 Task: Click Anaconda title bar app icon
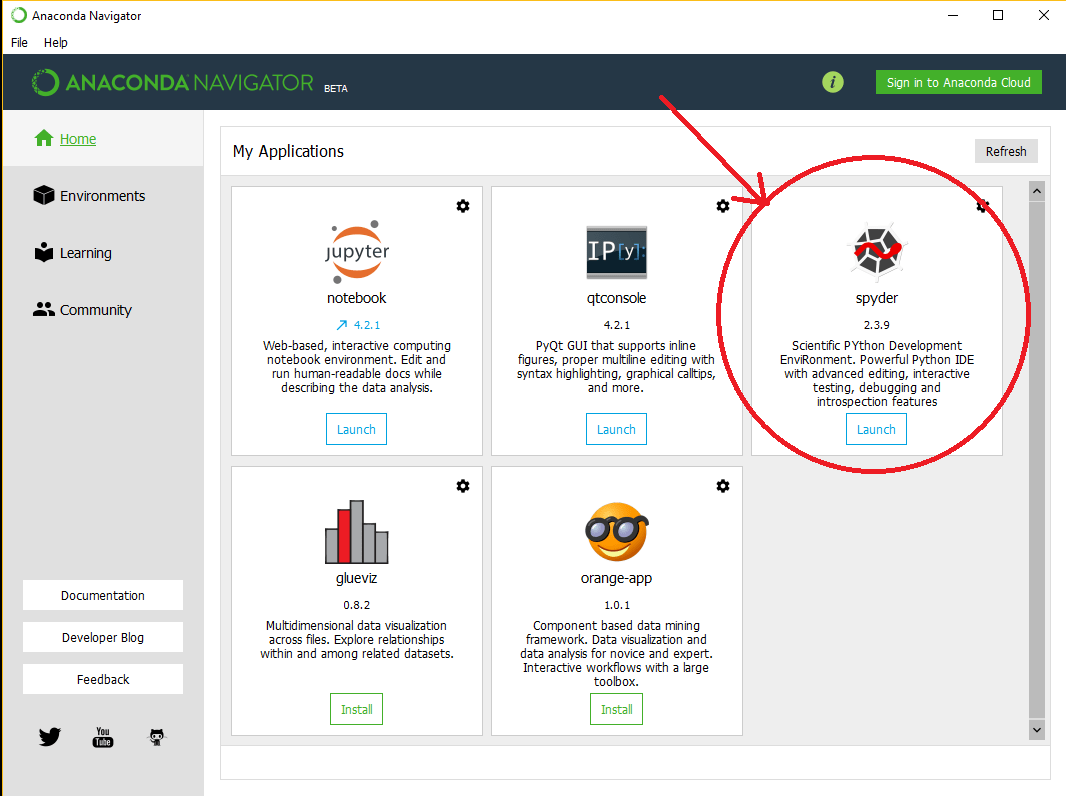pyautogui.click(x=18, y=15)
